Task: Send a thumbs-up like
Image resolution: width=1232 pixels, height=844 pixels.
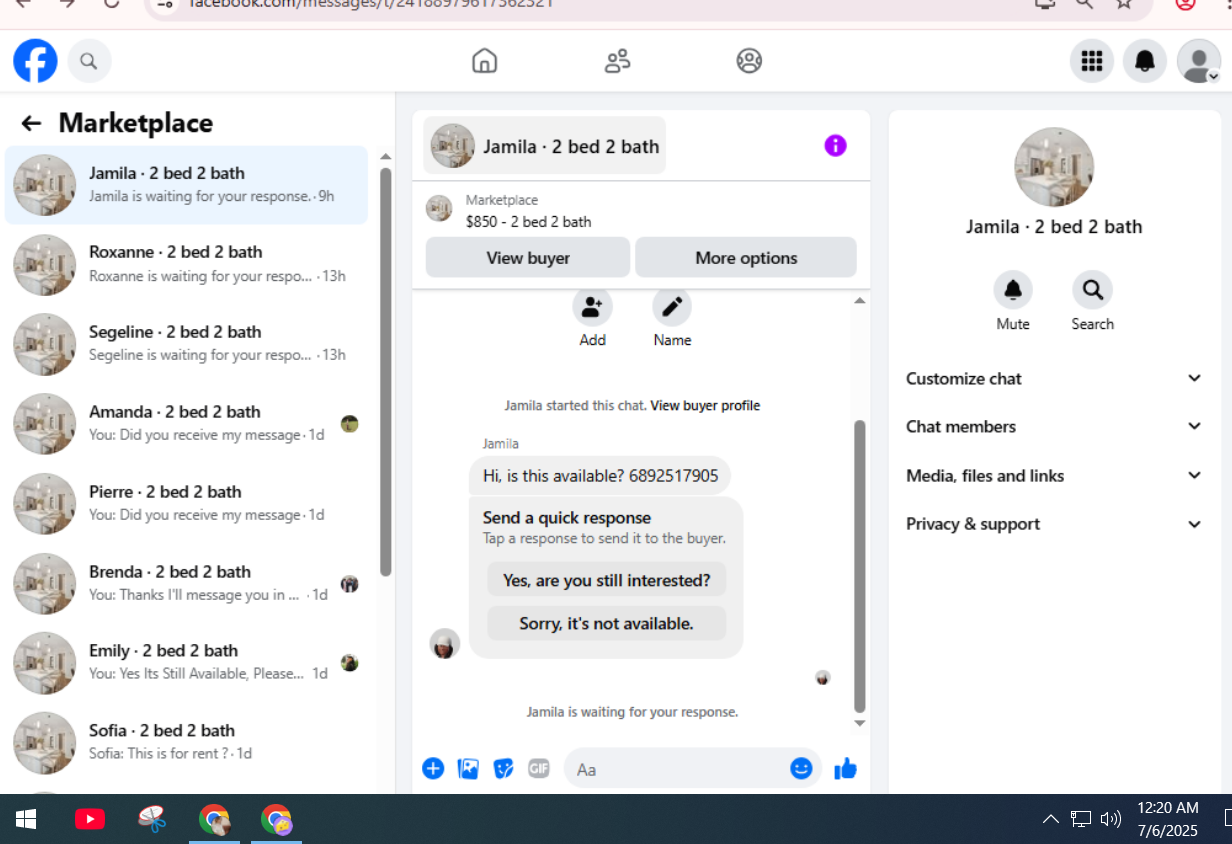Action: tap(846, 768)
